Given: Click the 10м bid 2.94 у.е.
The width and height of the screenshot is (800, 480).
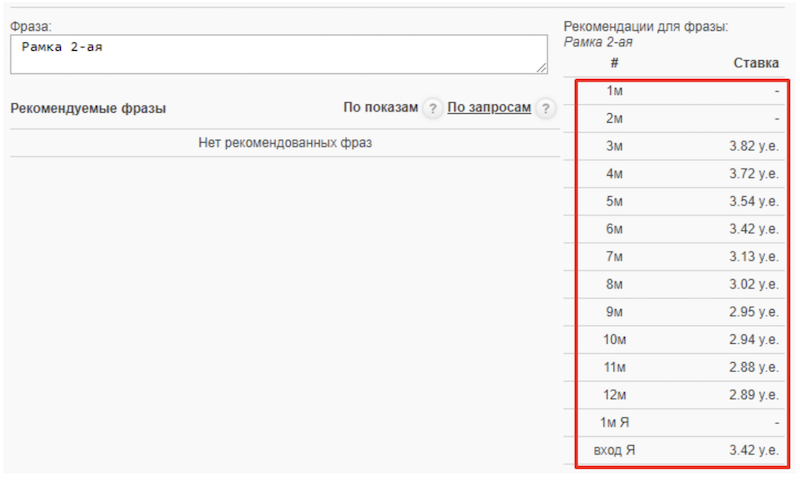Looking at the screenshot, I should pos(753,340).
